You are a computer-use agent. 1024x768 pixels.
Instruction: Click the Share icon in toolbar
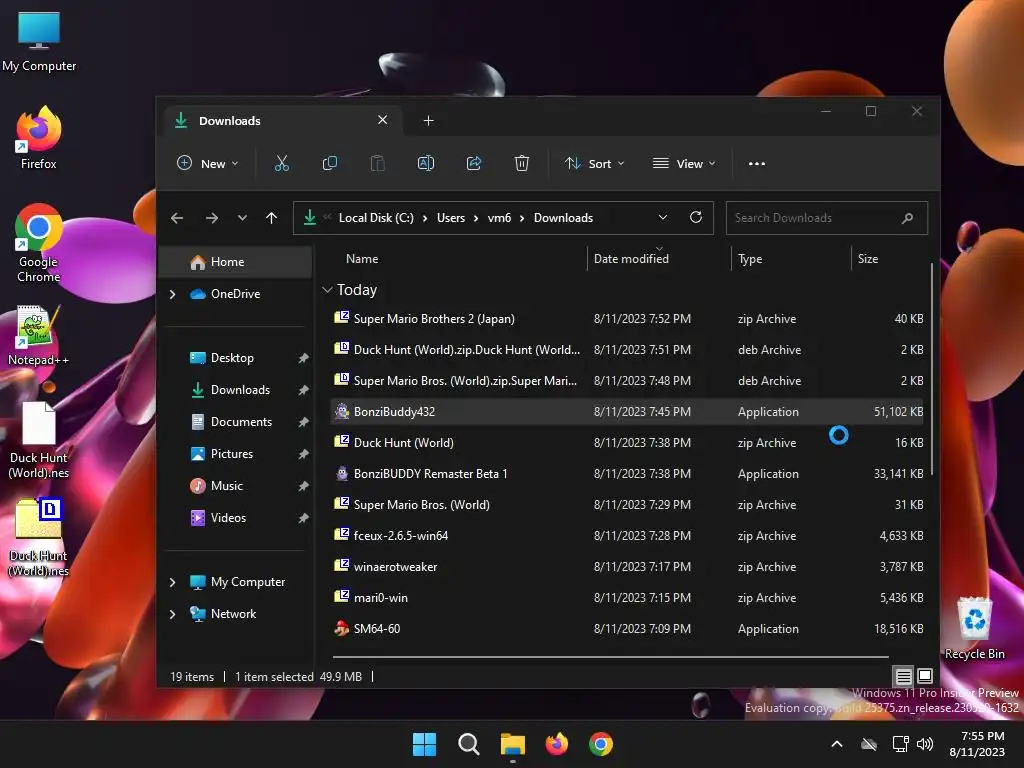point(474,163)
